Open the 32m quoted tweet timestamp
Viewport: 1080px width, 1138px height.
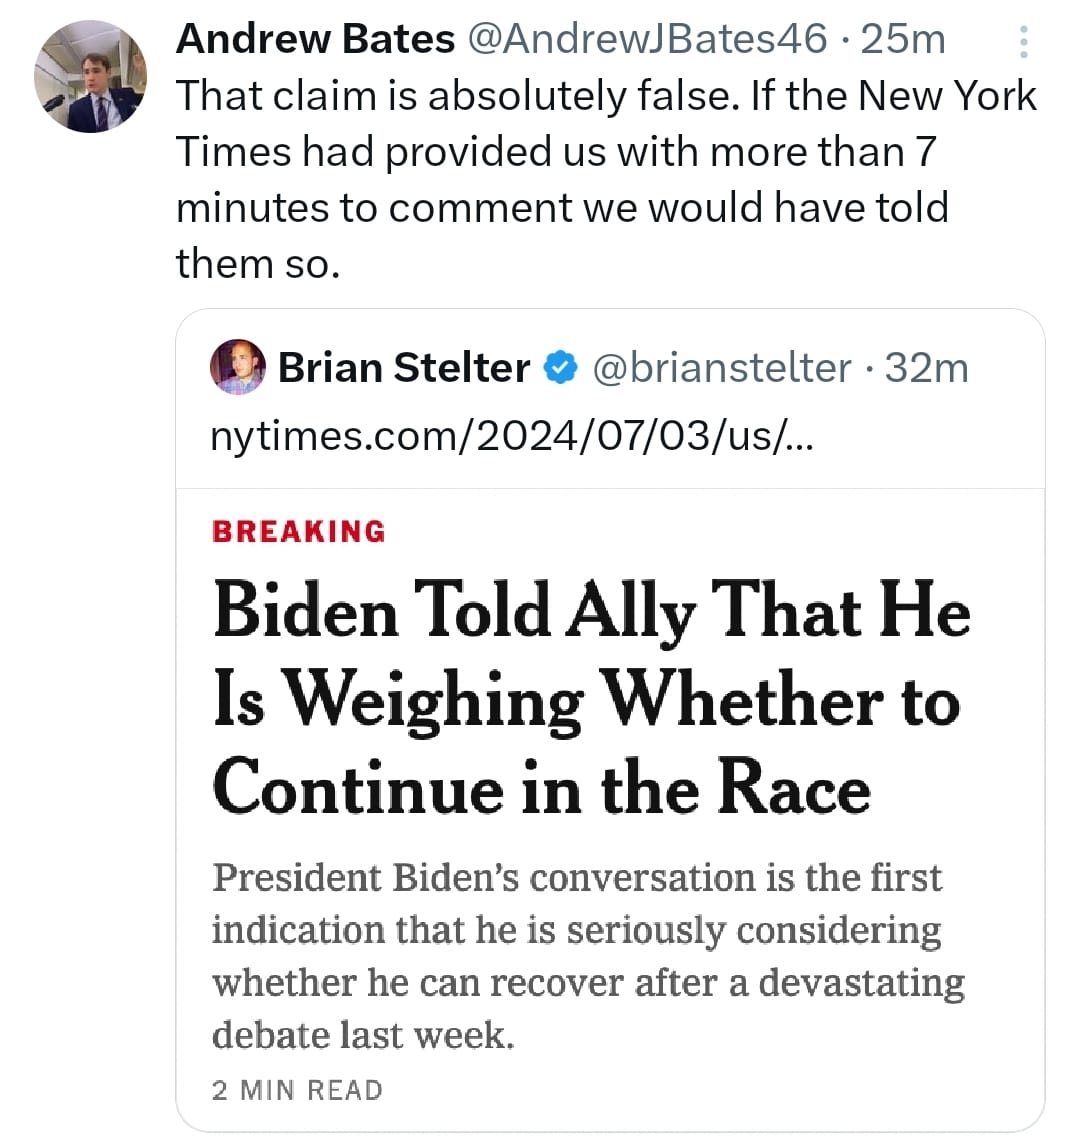pos(927,367)
